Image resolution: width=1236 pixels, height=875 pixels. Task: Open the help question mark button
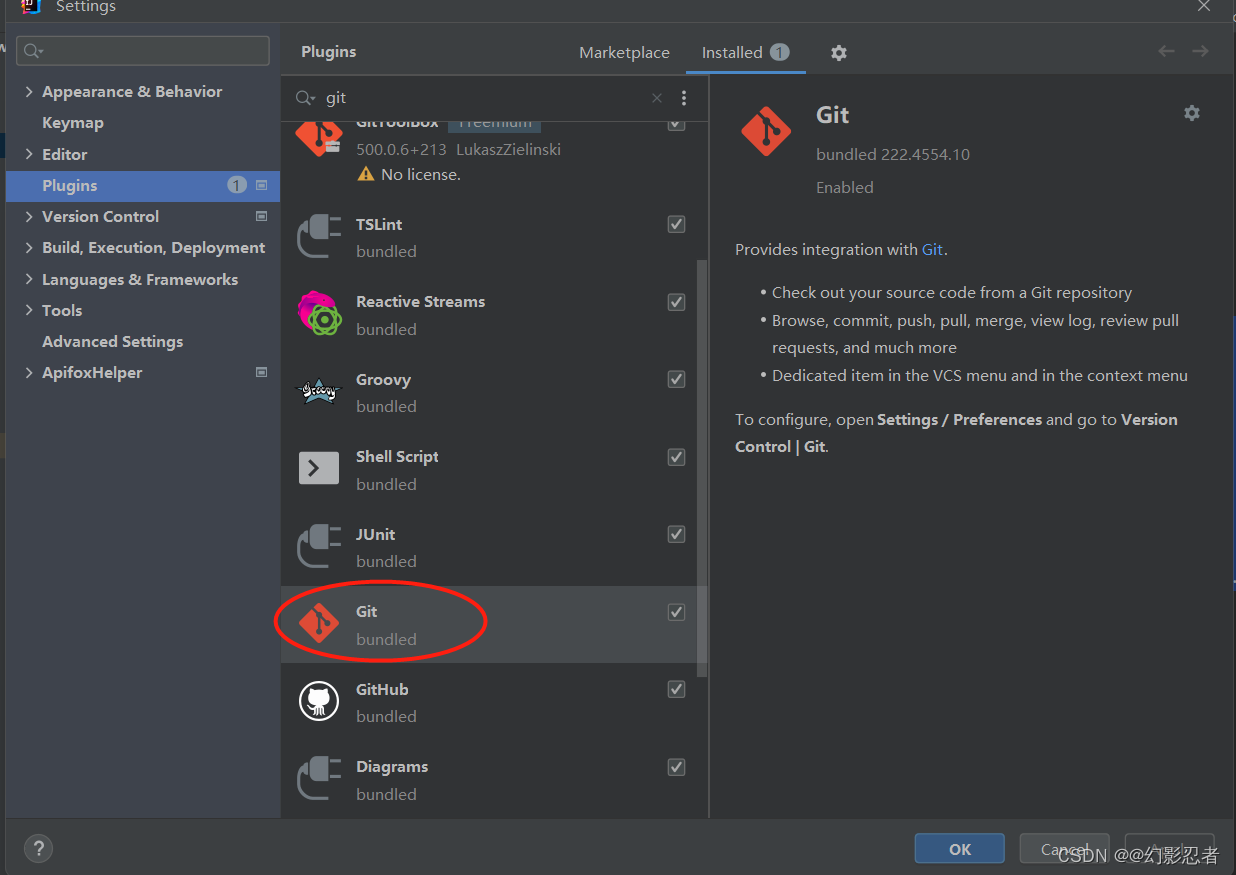(x=38, y=849)
